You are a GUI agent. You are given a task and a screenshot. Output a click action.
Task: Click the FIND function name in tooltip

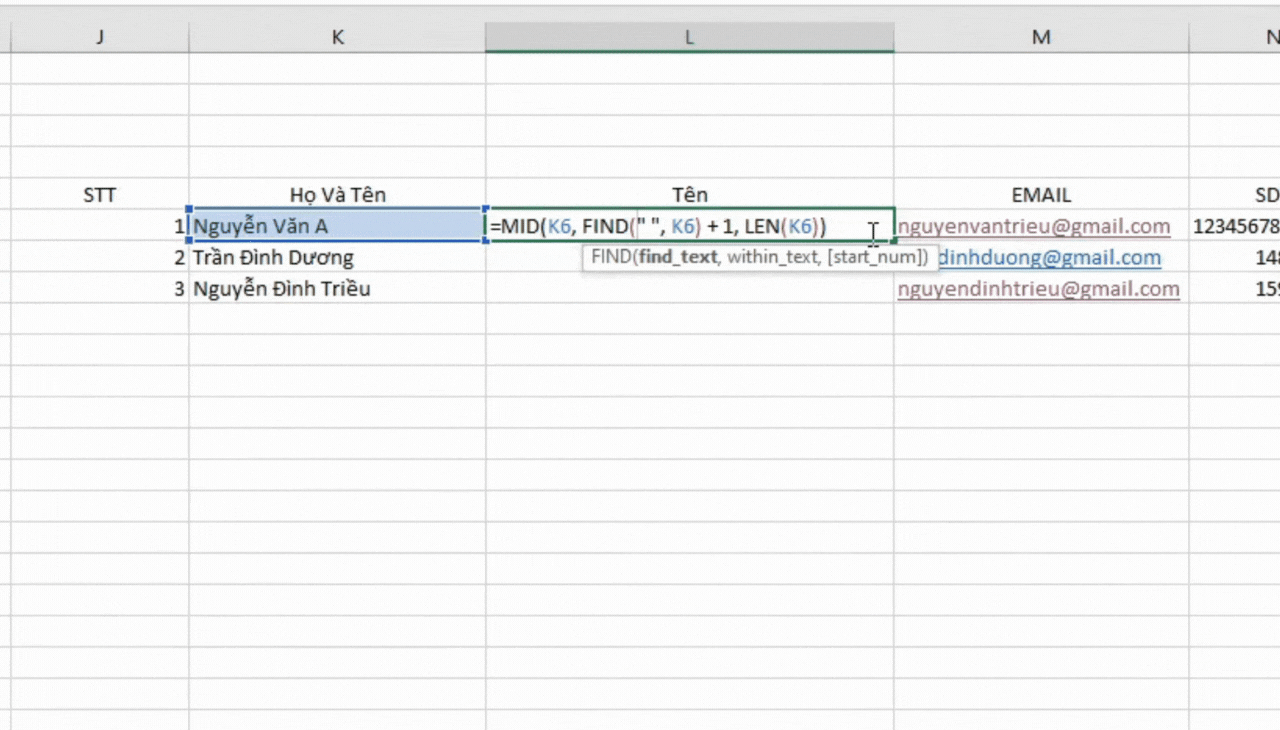point(610,257)
